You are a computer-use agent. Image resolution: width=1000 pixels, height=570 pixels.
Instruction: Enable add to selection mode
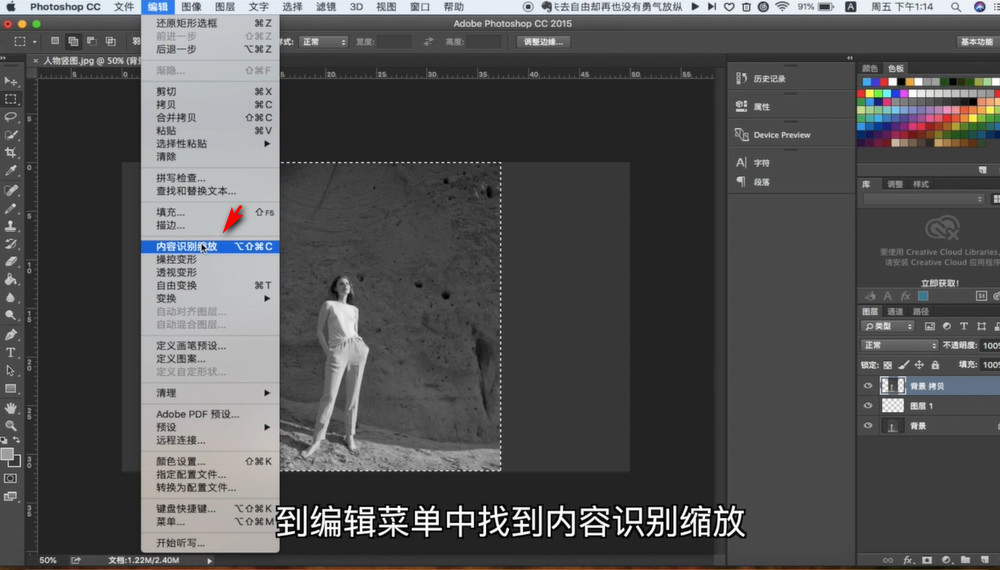73,41
